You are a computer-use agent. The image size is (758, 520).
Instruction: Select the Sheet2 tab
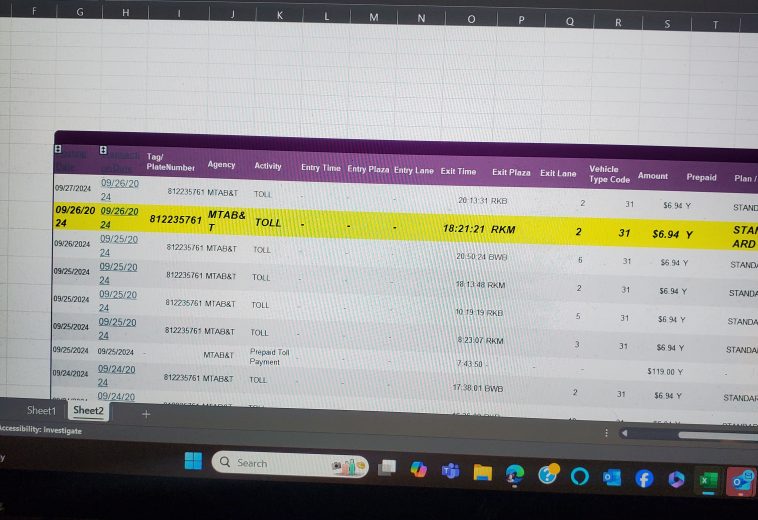point(88,411)
